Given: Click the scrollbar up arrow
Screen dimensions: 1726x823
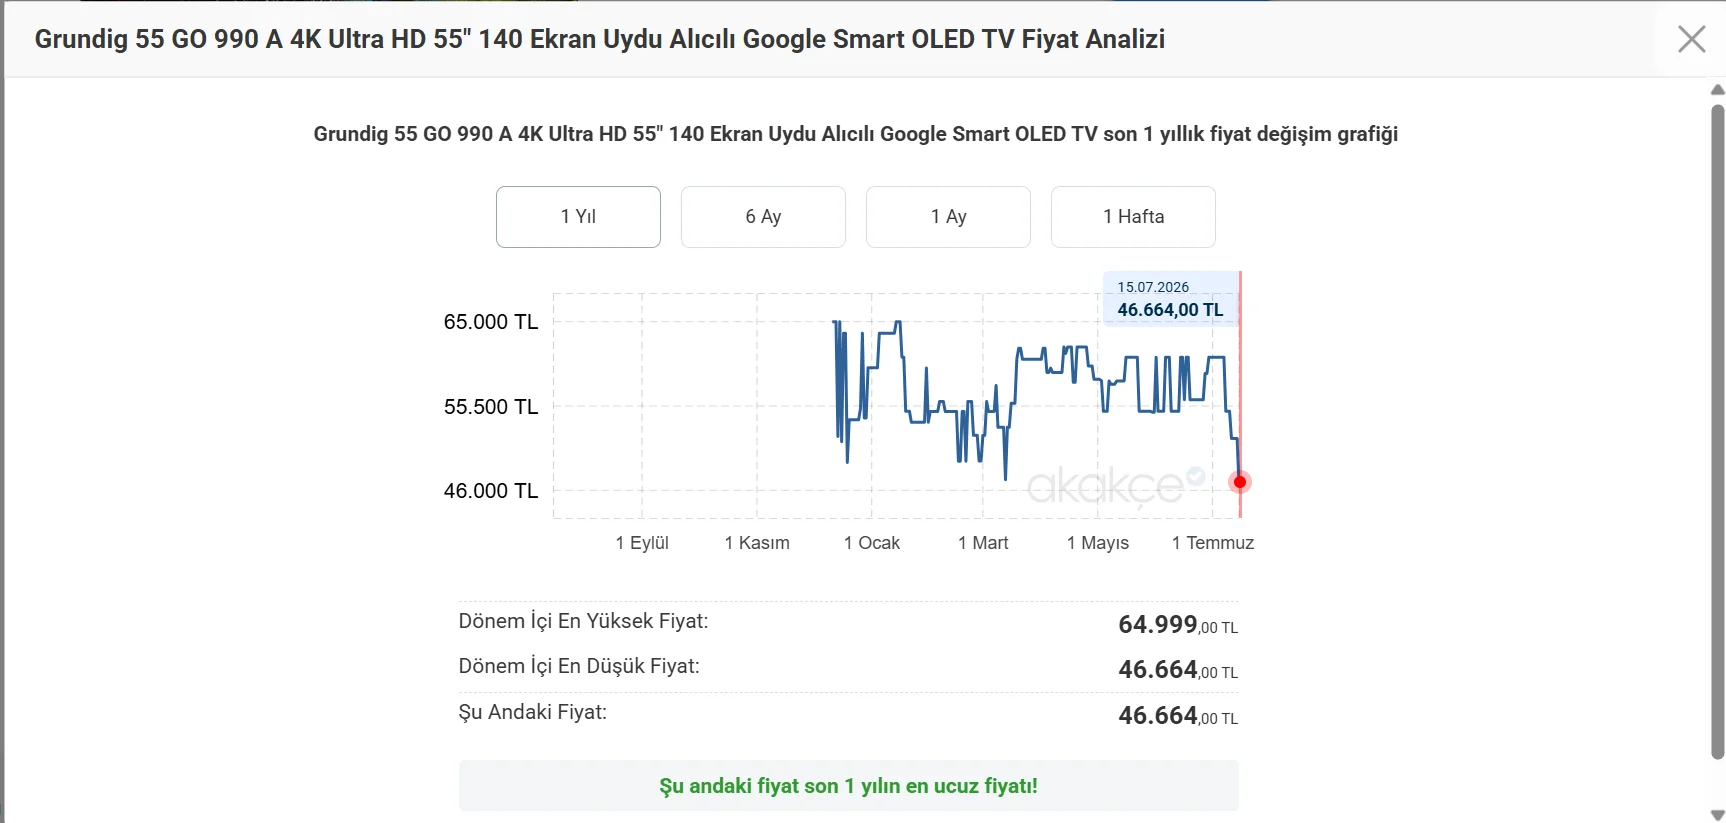Looking at the screenshot, I should [x=1717, y=90].
